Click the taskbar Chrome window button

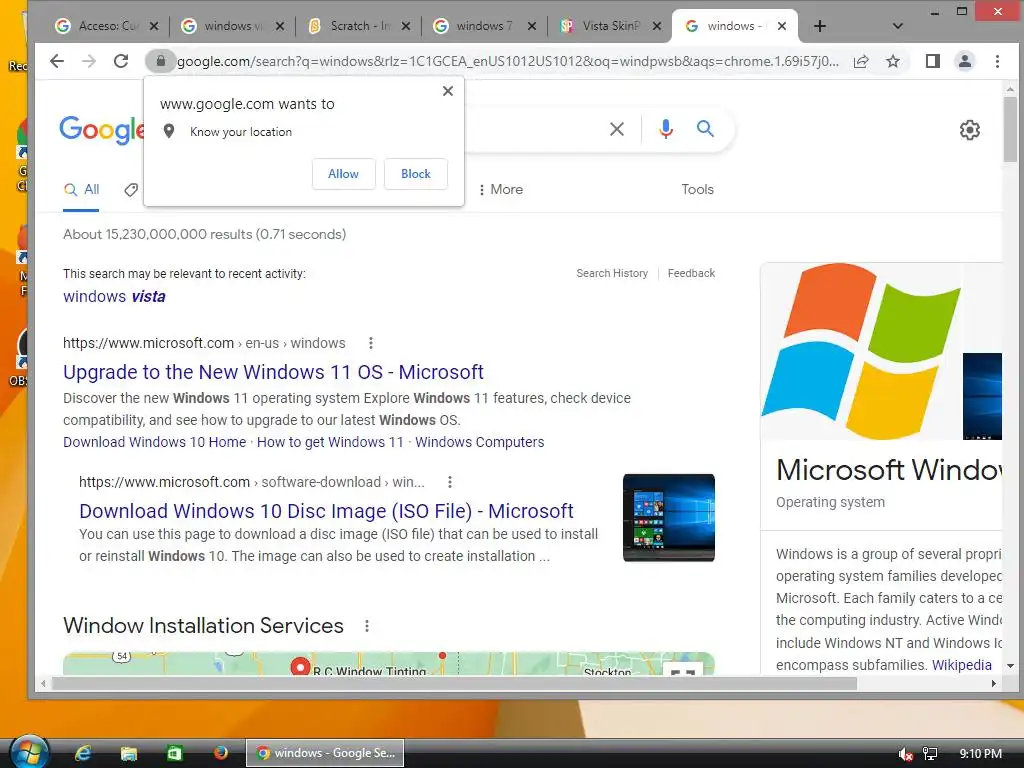point(325,753)
